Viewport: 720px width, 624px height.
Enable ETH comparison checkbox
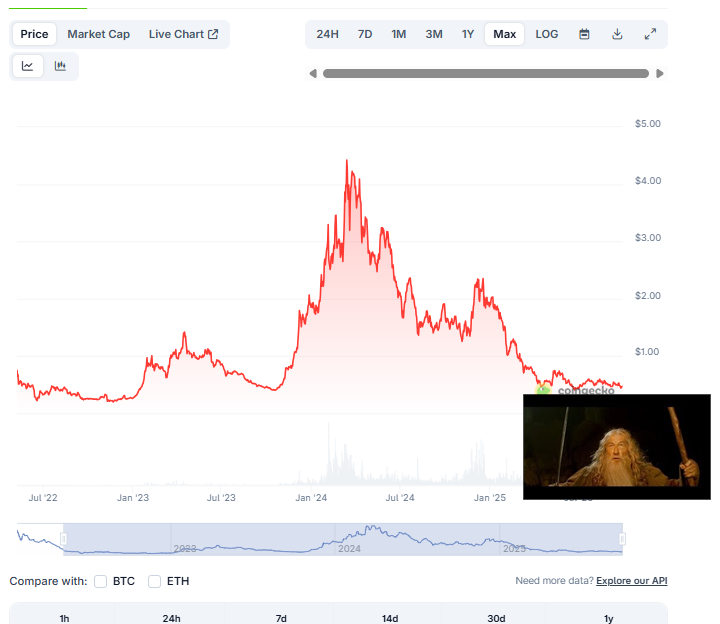[x=155, y=581]
